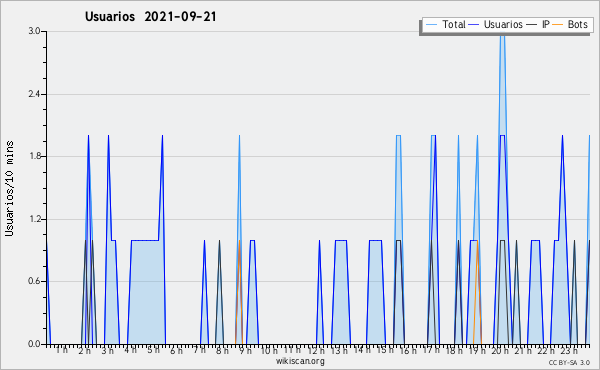Screen dimensions: 600x370
Task: Click the y-axis value 0.0
Action: tap(34, 344)
